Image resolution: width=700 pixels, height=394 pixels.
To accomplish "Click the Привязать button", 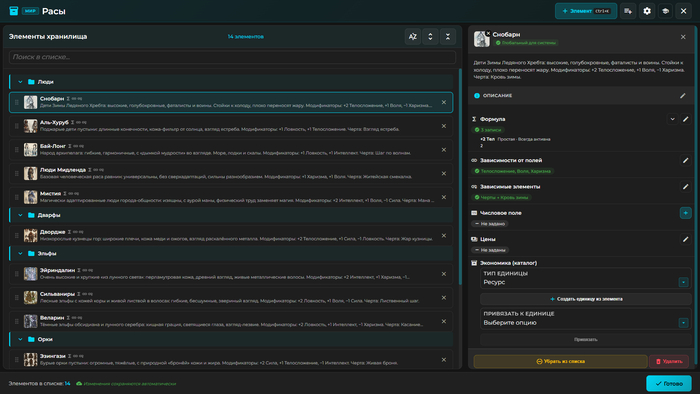I will click(x=586, y=340).
